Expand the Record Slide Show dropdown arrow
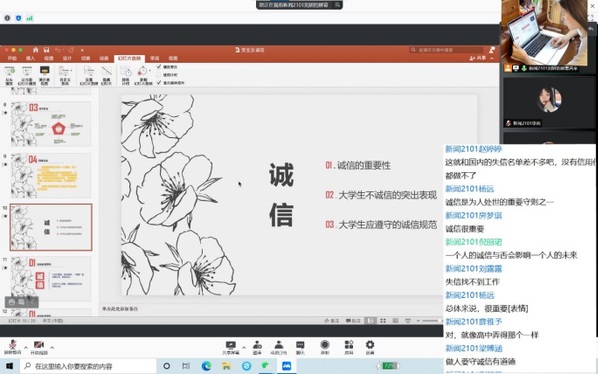Viewport: 598px width, 374px height. pyautogui.click(x=150, y=71)
